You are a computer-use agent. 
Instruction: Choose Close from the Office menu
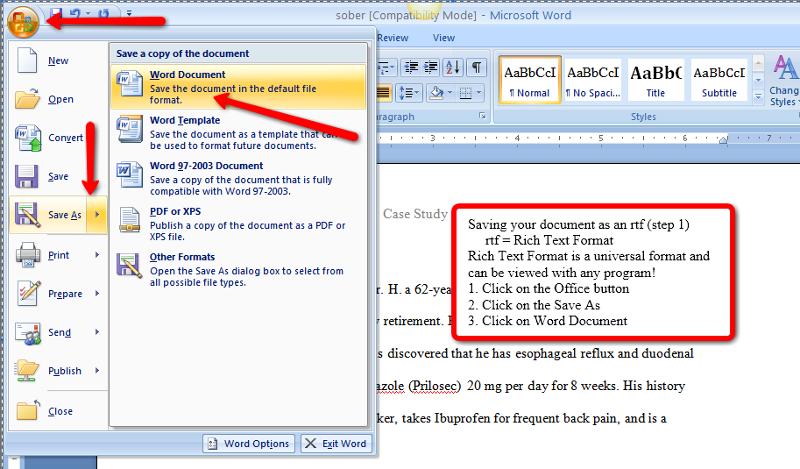point(58,411)
